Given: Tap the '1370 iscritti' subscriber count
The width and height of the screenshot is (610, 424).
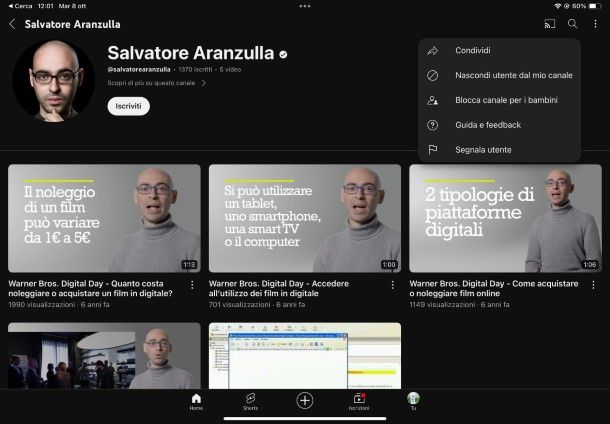Looking at the screenshot, I should coord(195,70).
